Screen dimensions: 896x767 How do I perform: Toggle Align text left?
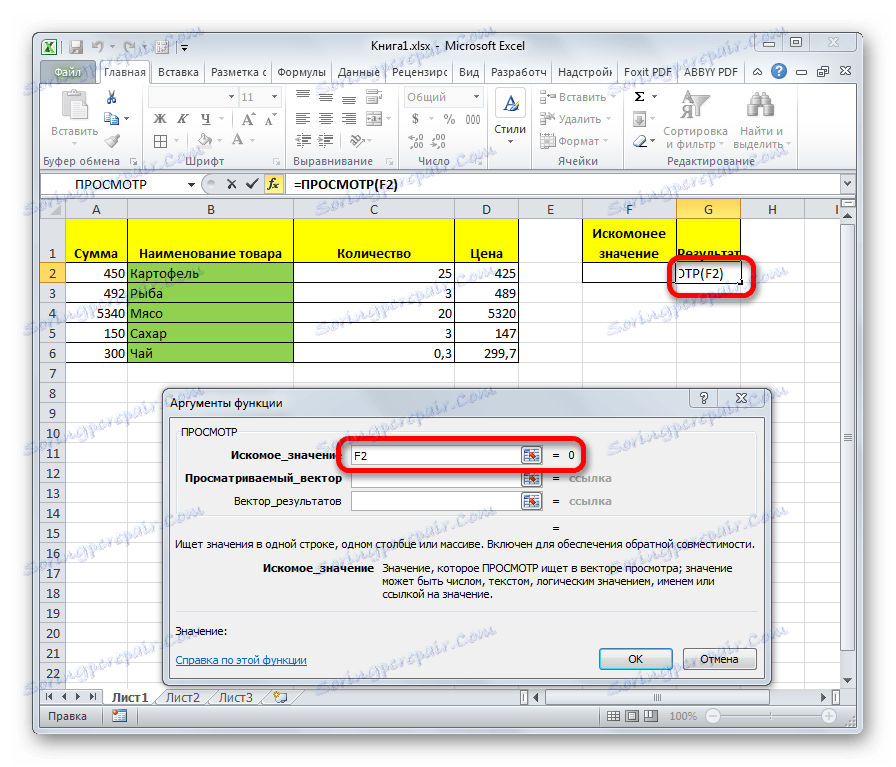pyautogui.click(x=303, y=119)
